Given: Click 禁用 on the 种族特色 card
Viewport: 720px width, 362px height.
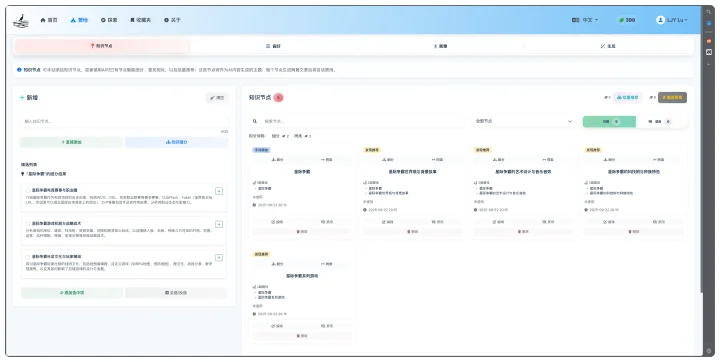Looking at the screenshot, I should [659, 222].
